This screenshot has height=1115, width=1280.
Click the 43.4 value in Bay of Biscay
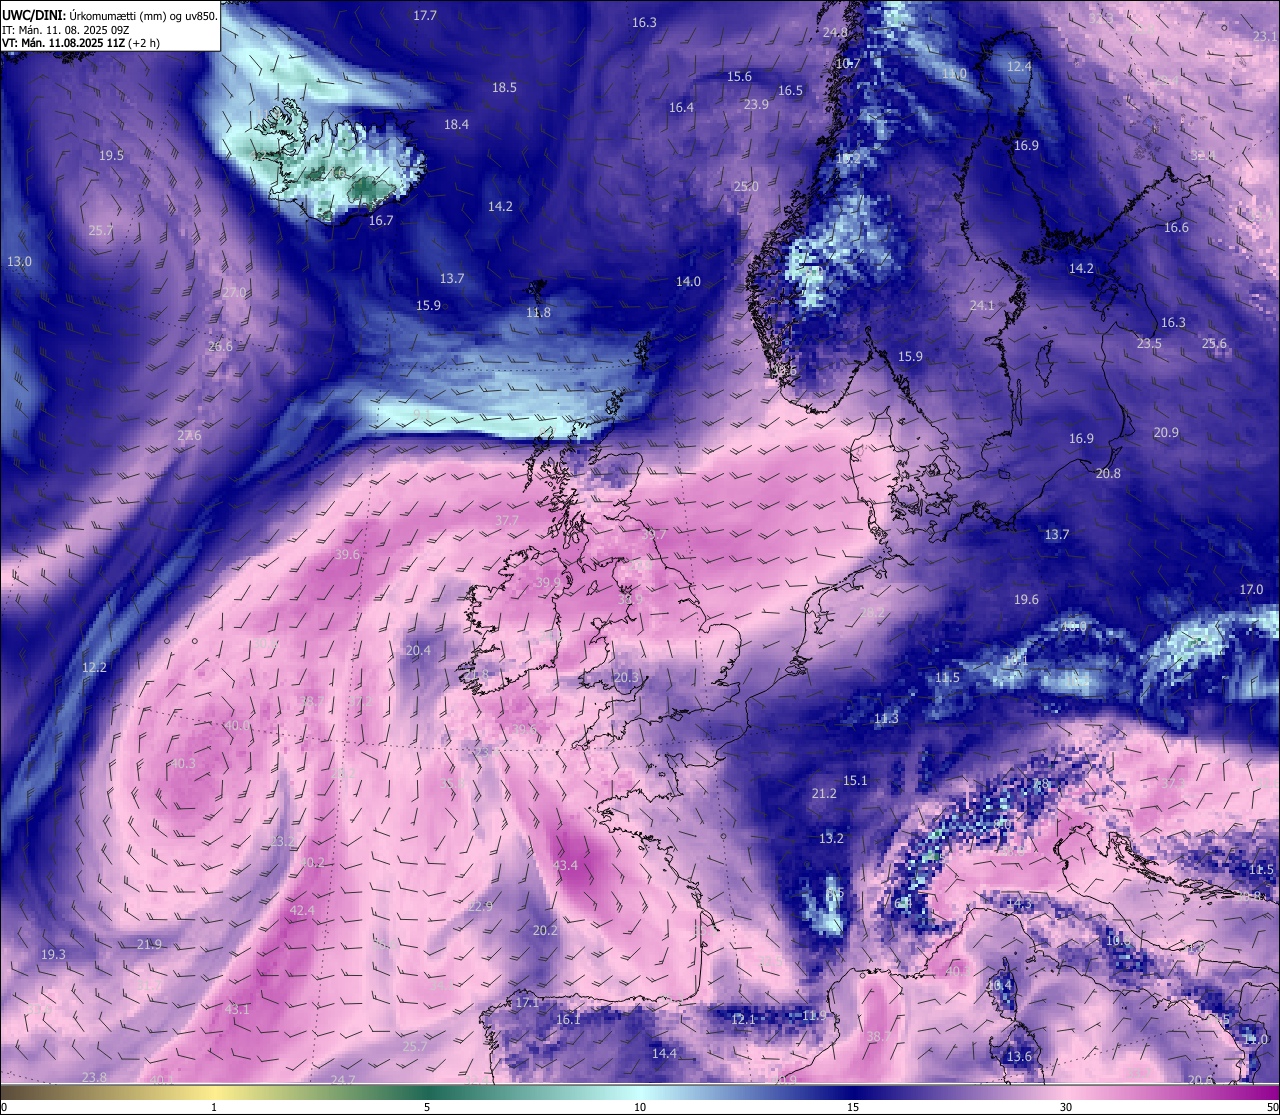(565, 865)
